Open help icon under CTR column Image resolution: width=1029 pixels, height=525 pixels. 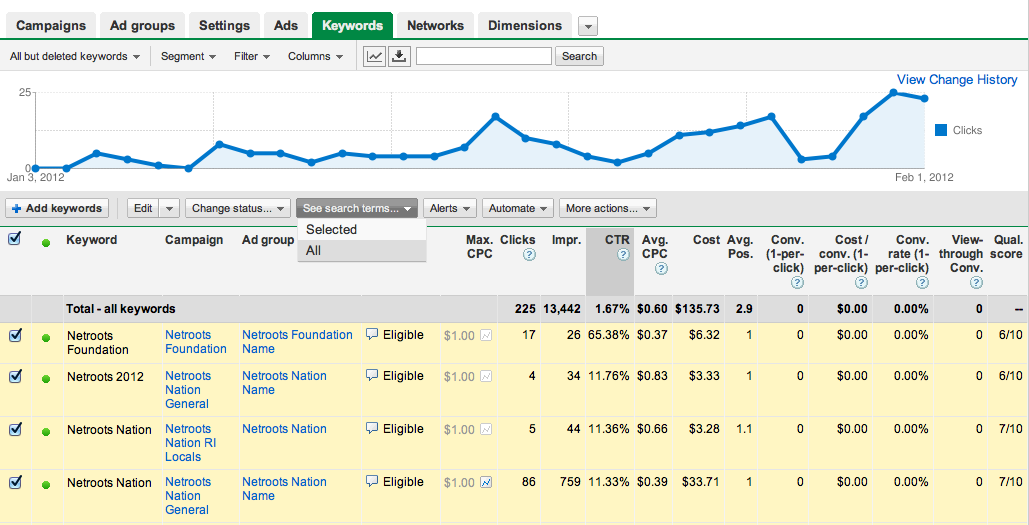[623, 255]
